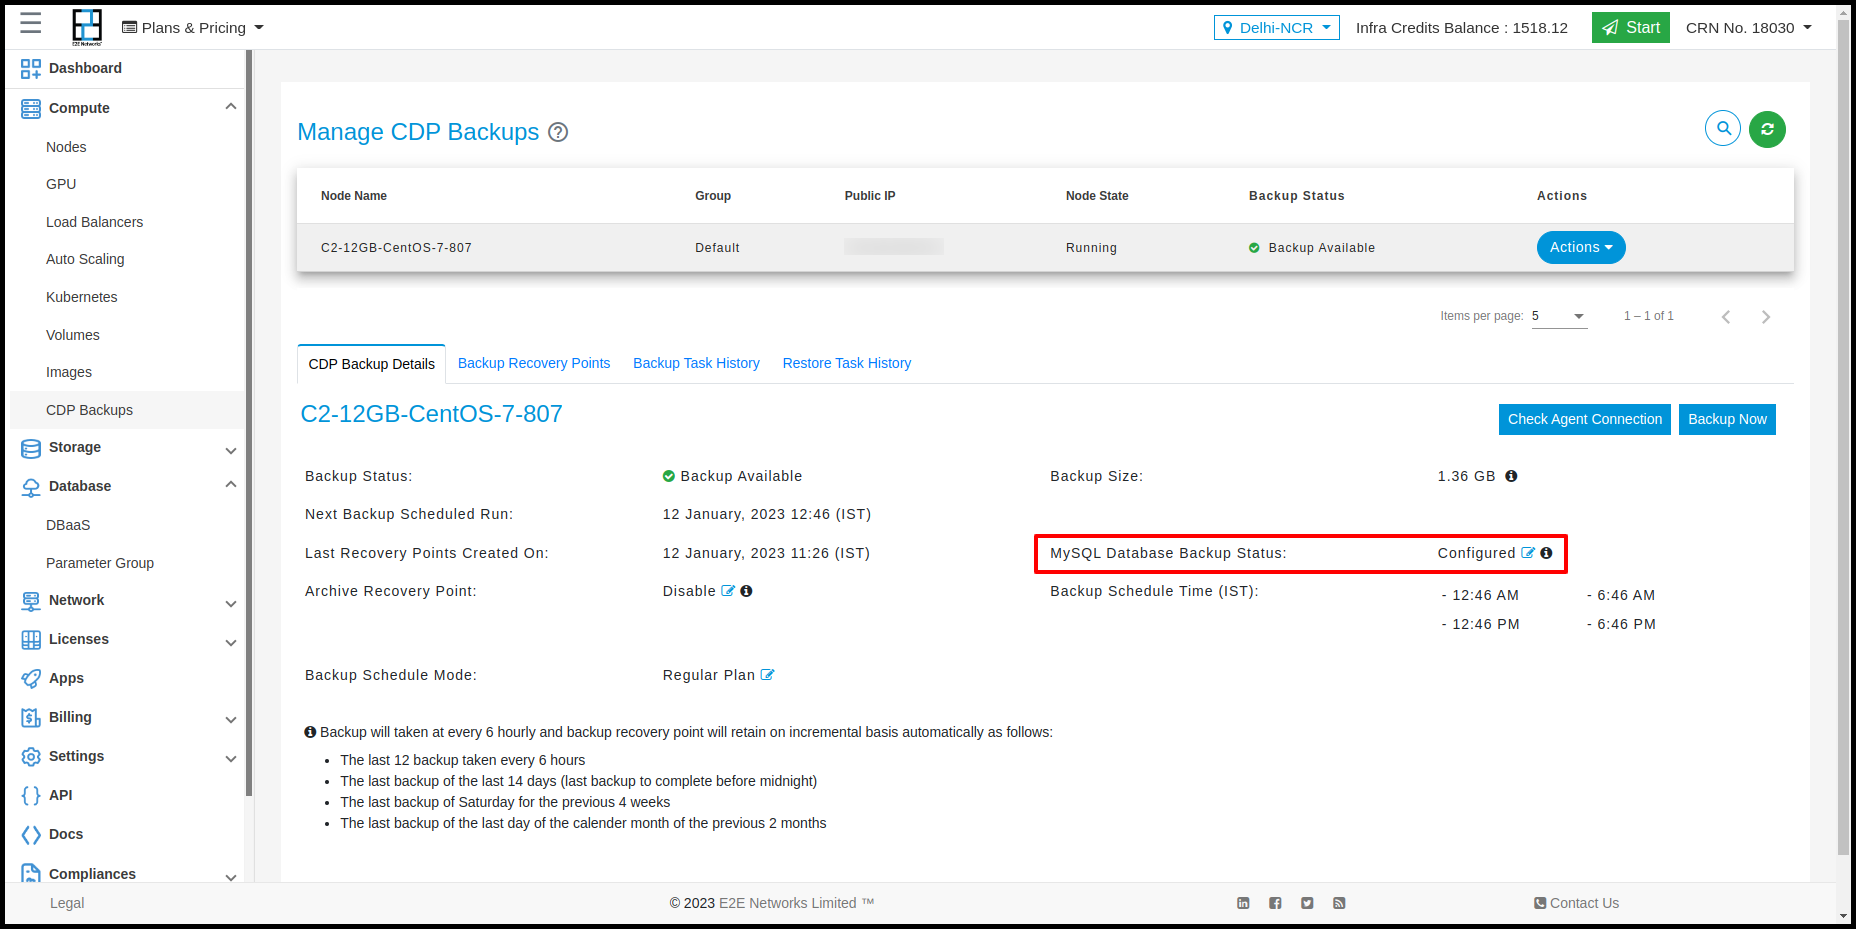Open help icon beside Manage CDP Backups

pos(558,132)
